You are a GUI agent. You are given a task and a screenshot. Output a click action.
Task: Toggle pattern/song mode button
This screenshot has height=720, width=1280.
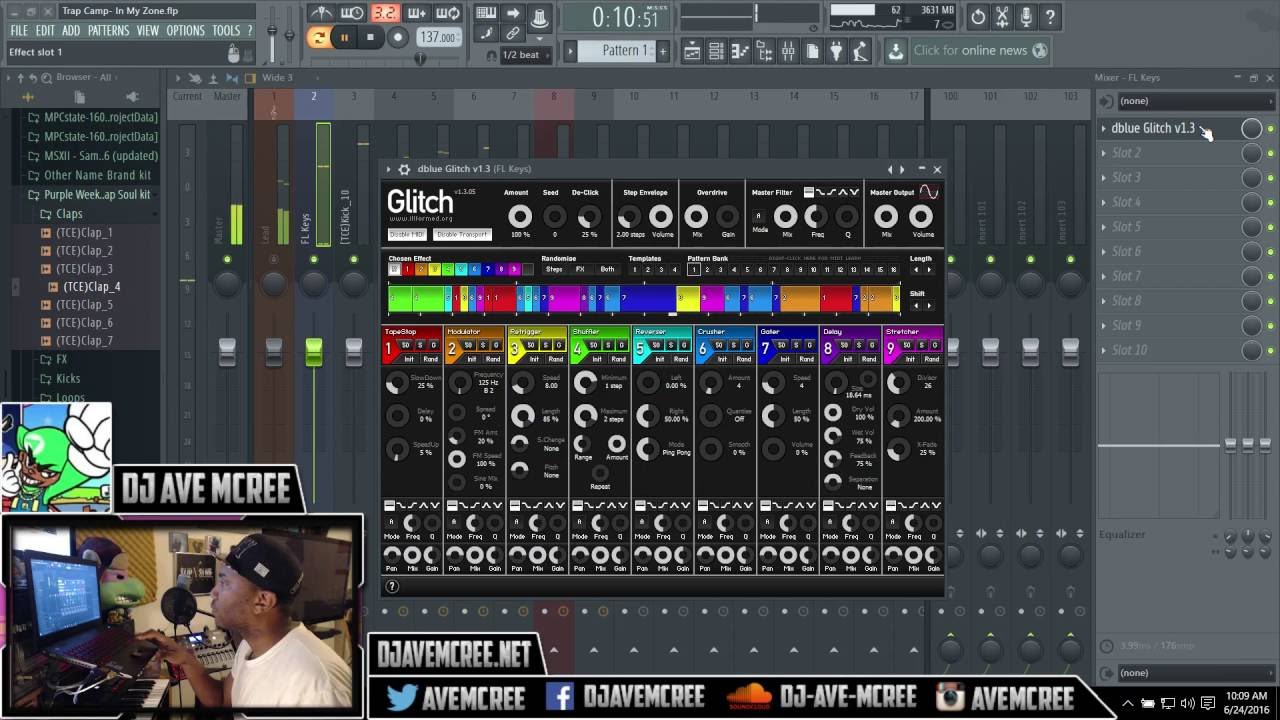(319, 37)
